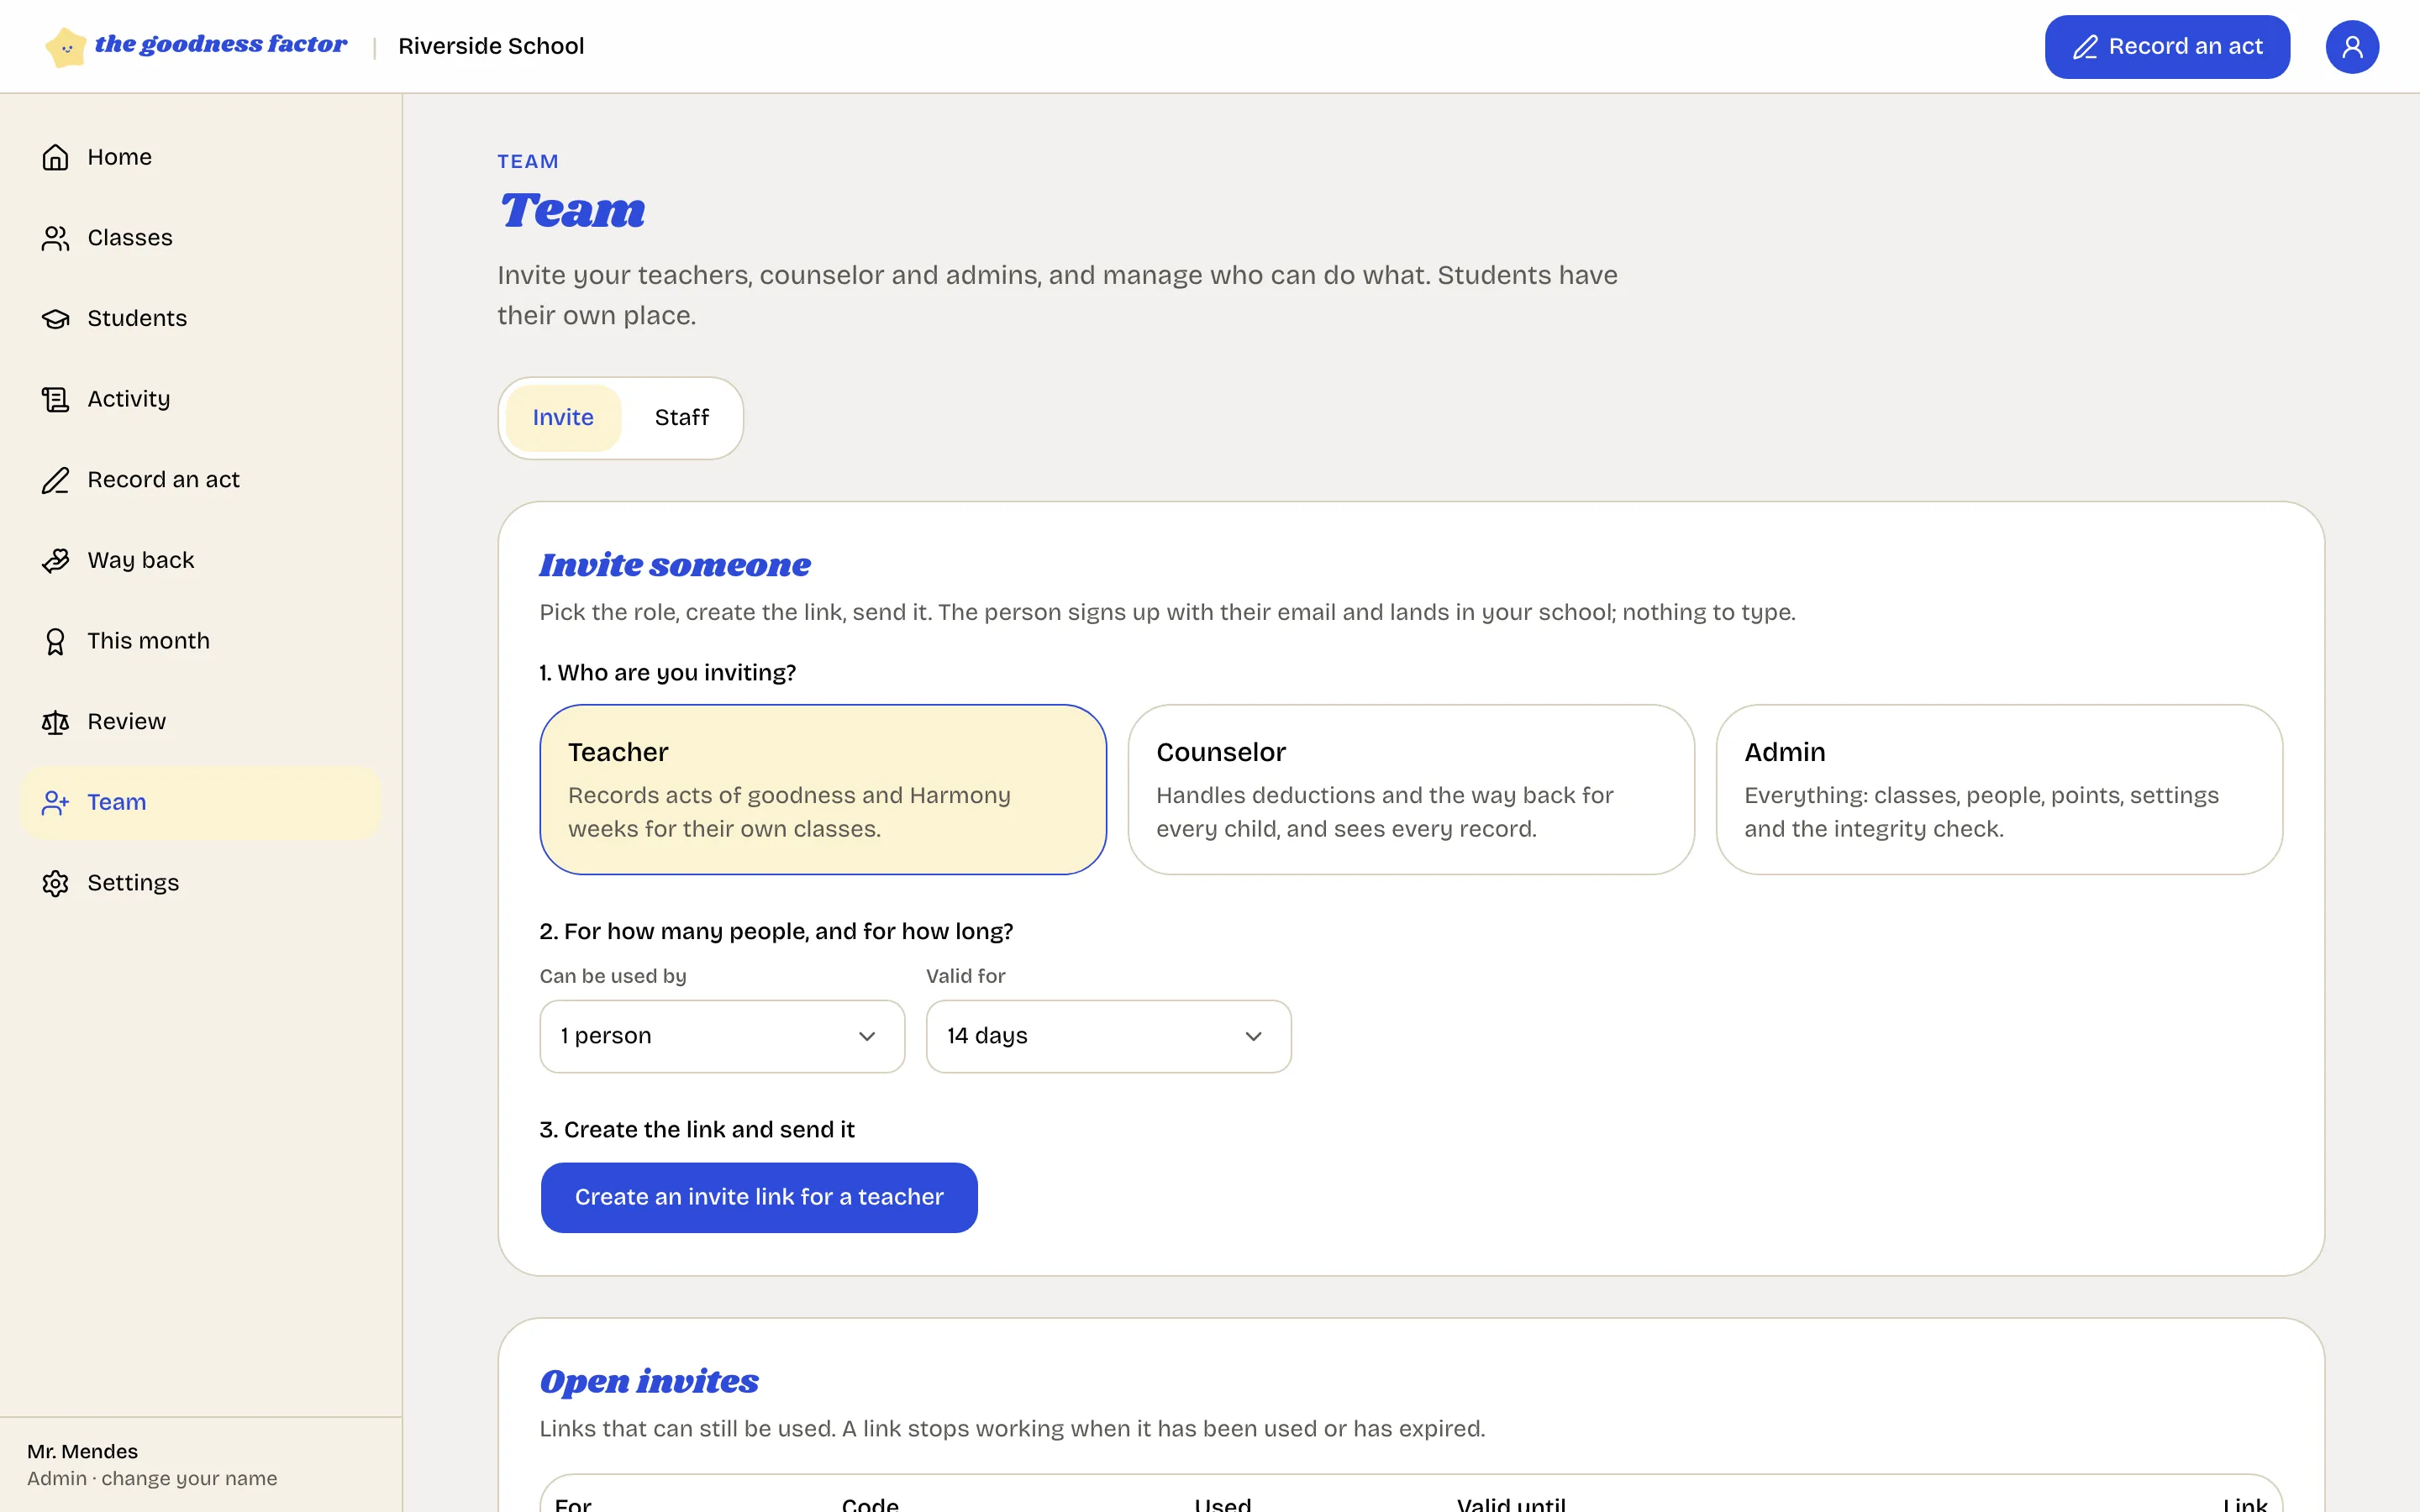2420x1512 pixels.
Task: Click Mr. Mendes name at sidebar bottom
Action: tap(82, 1451)
